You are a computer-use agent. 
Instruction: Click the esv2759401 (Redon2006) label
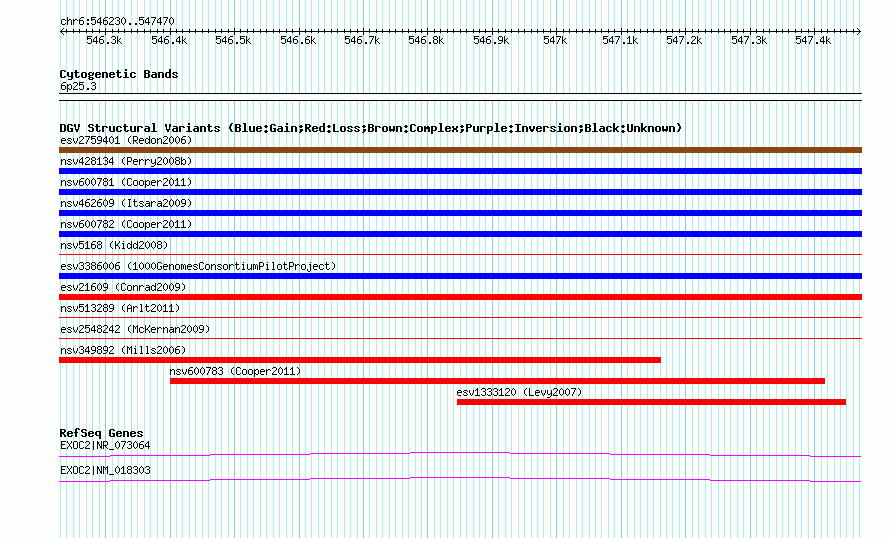(x=126, y=140)
